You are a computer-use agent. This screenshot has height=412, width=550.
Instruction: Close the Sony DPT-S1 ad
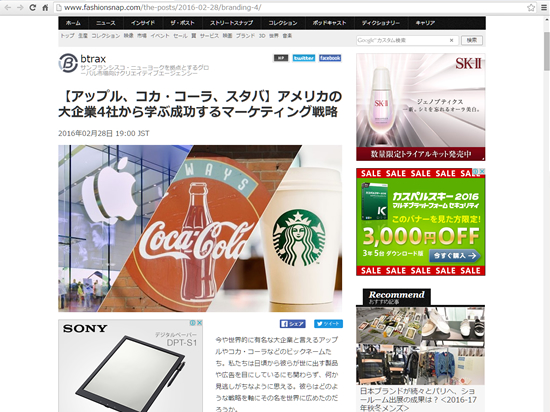click(x=199, y=323)
